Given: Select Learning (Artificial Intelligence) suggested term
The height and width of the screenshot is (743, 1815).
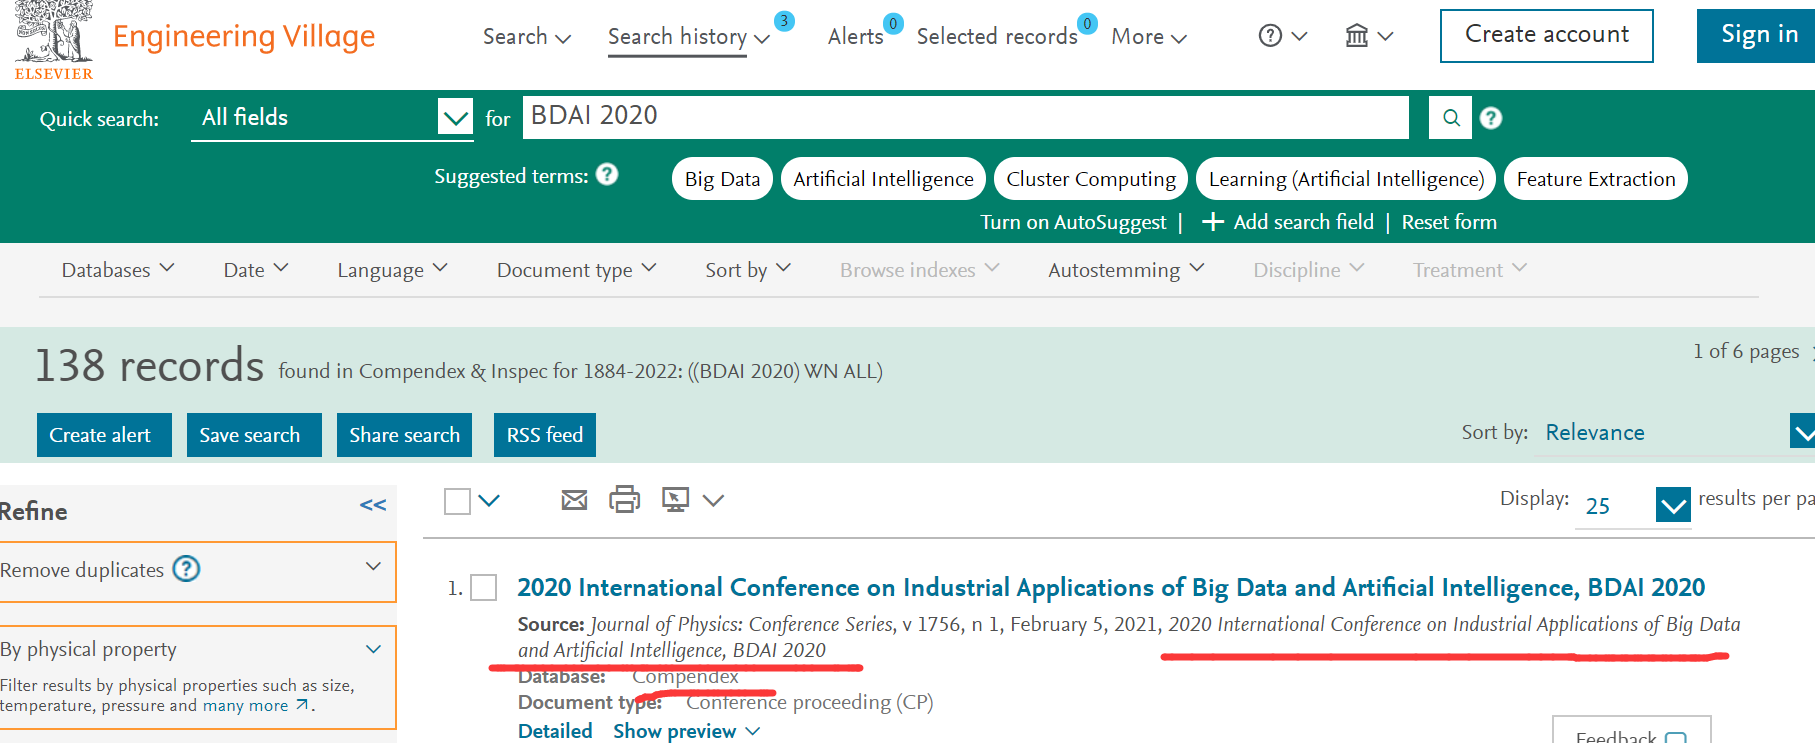Looking at the screenshot, I should [x=1346, y=179].
